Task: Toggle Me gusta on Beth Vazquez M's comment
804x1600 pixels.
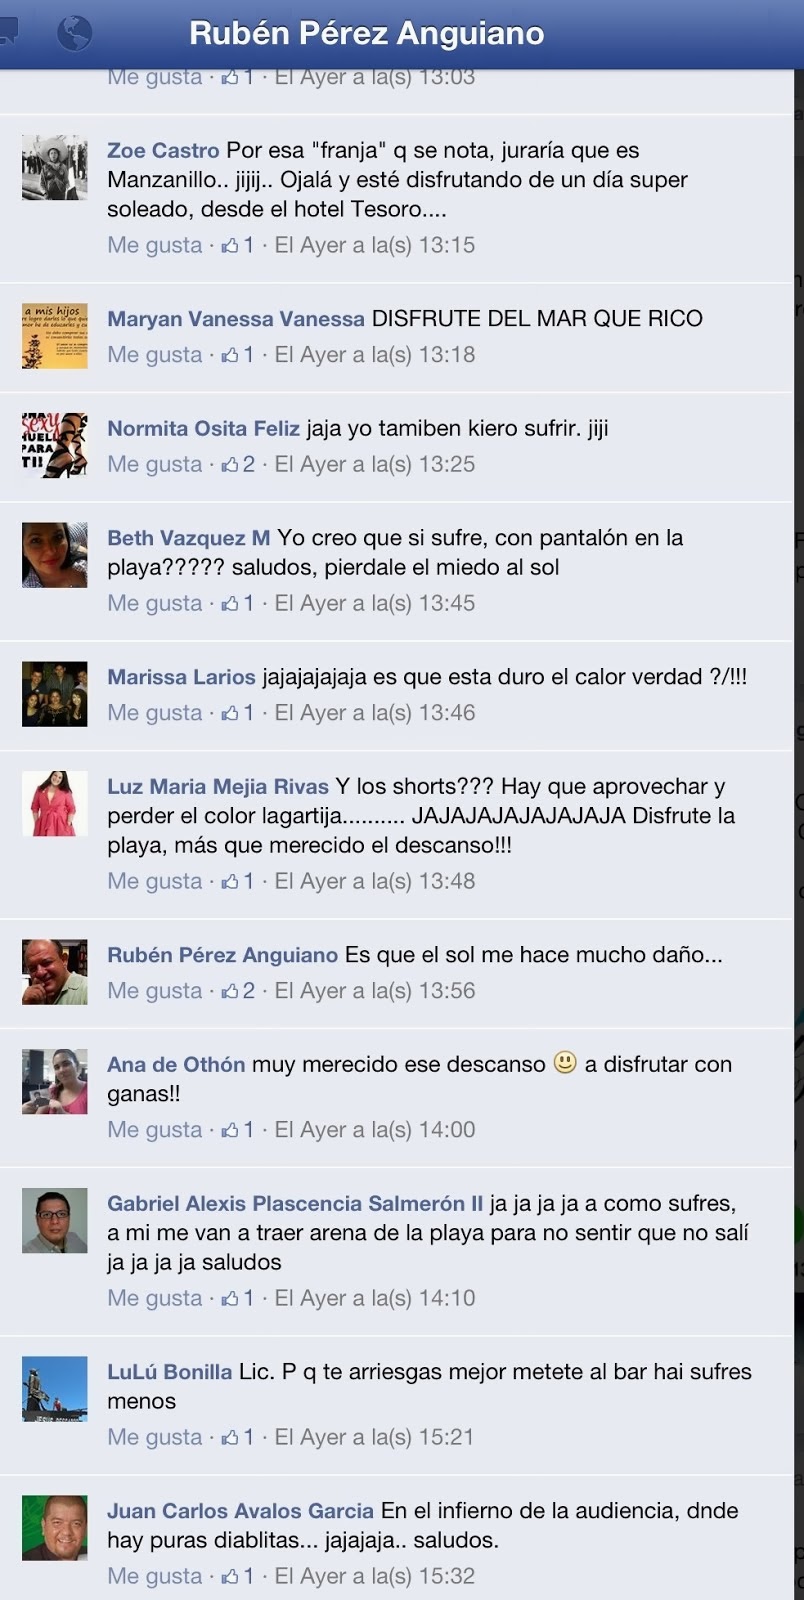Action: [x=155, y=604]
